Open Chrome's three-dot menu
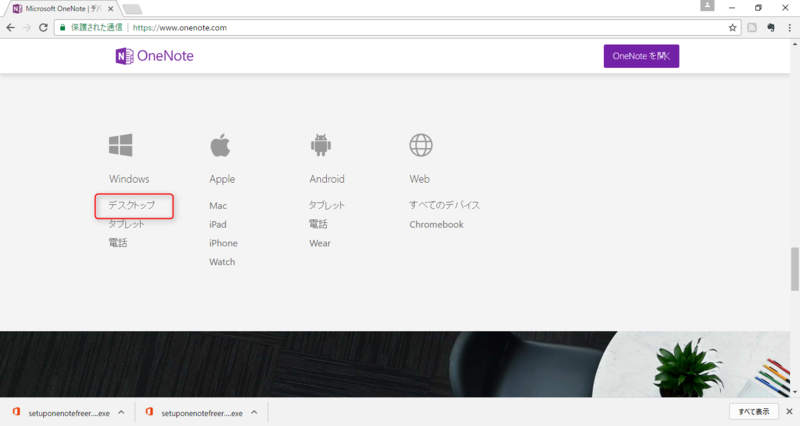Screen dimensions: 800x426 click(x=790, y=28)
